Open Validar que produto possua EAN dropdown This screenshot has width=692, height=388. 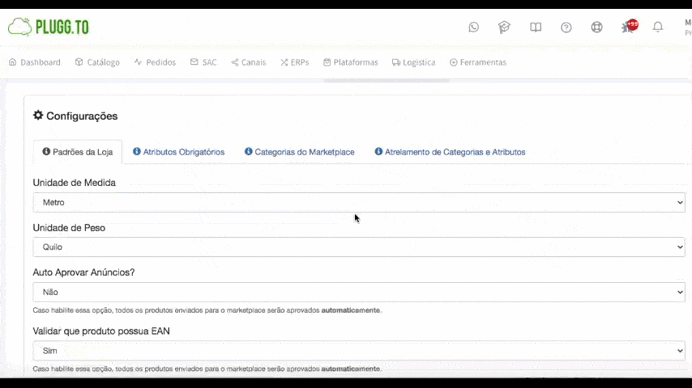[x=359, y=350]
